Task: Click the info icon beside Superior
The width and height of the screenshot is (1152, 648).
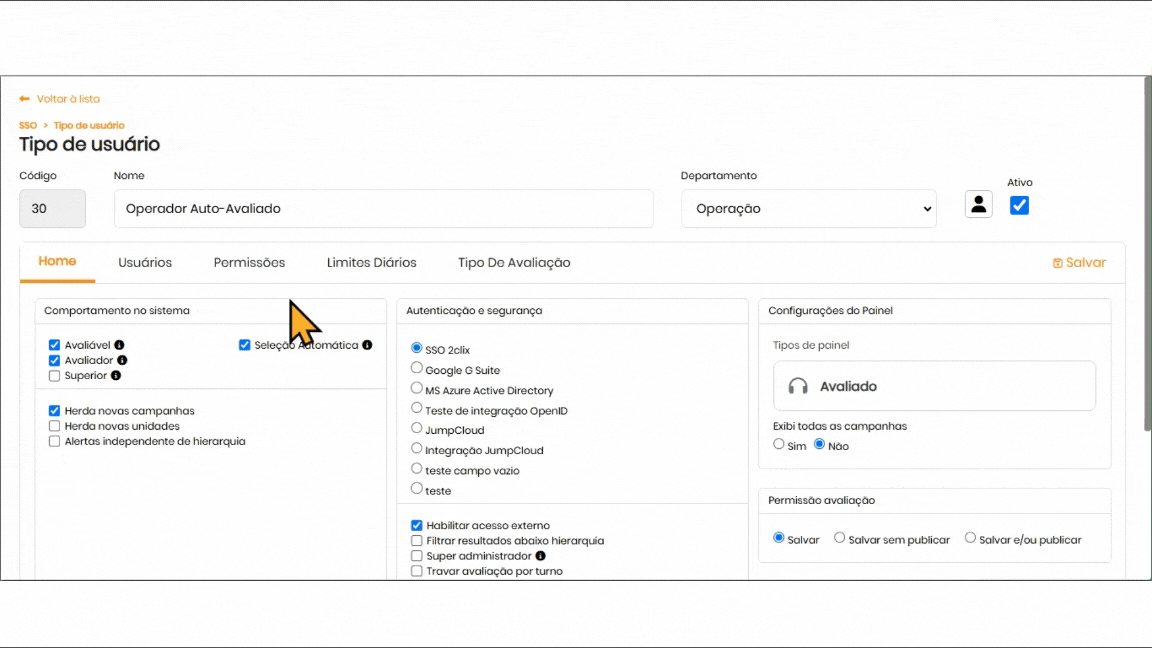Action: (x=116, y=376)
